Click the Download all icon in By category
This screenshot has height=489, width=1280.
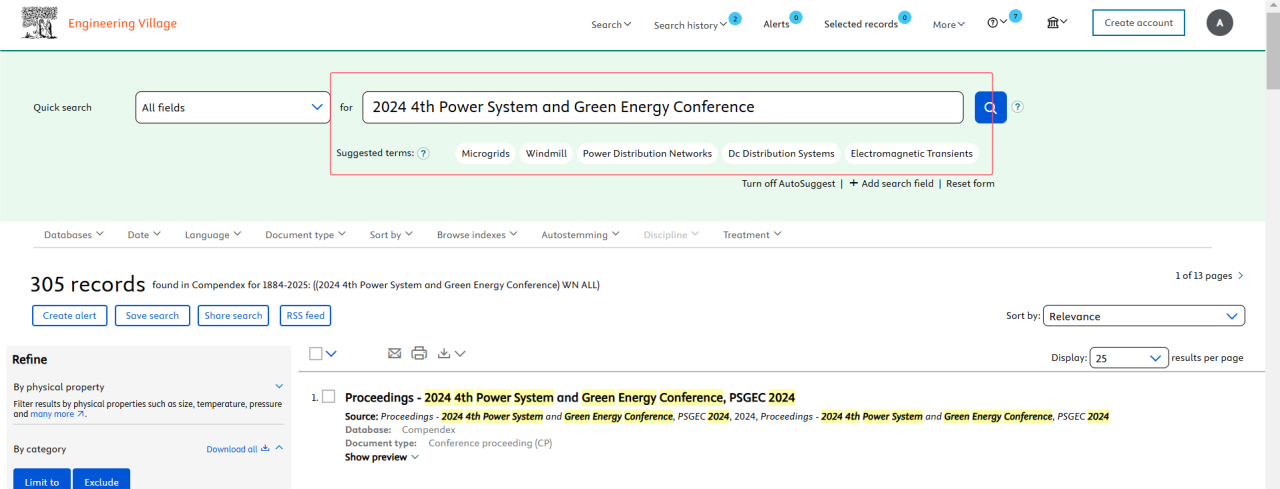click(x=265, y=449)
